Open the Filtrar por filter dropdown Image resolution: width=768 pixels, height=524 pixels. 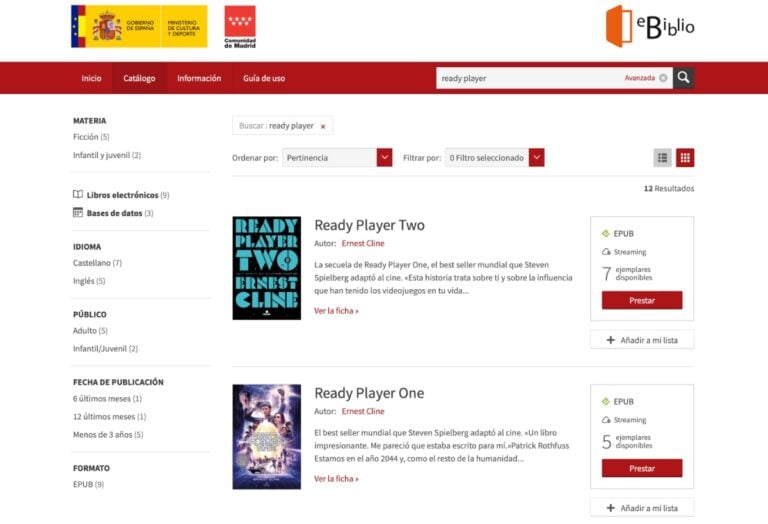click(x=495, y=158)
